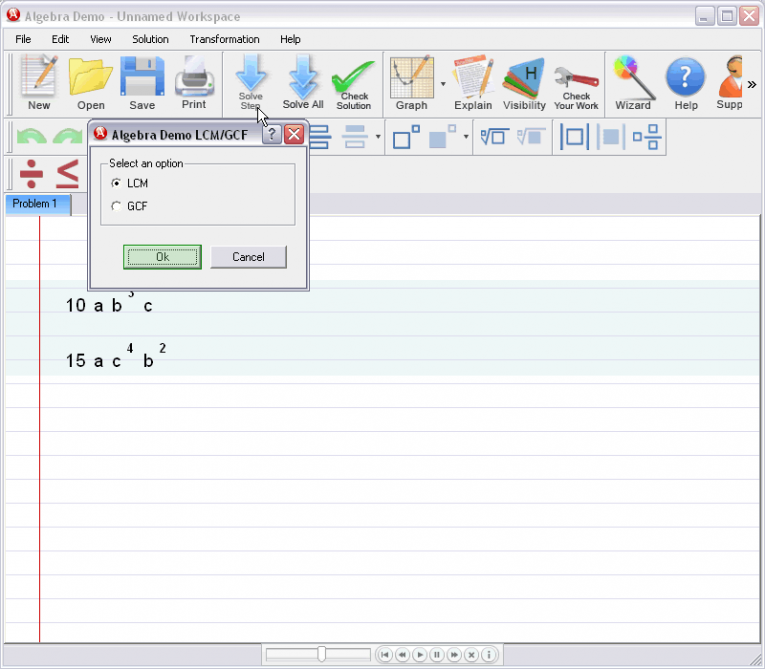Viewport: 765px width, 669px height.
Task: Pause the playback
Action: tap(437, 654)
